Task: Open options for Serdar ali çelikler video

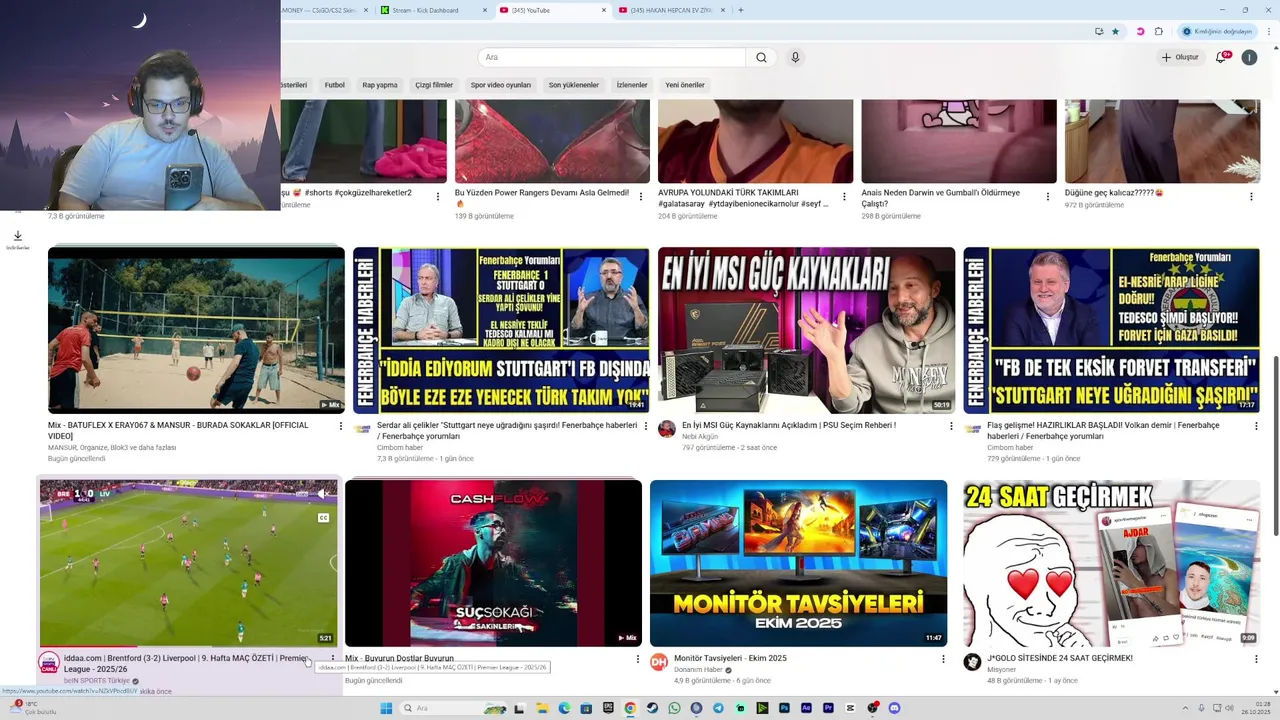Action: pyautogui.click(x=646, y=426)
